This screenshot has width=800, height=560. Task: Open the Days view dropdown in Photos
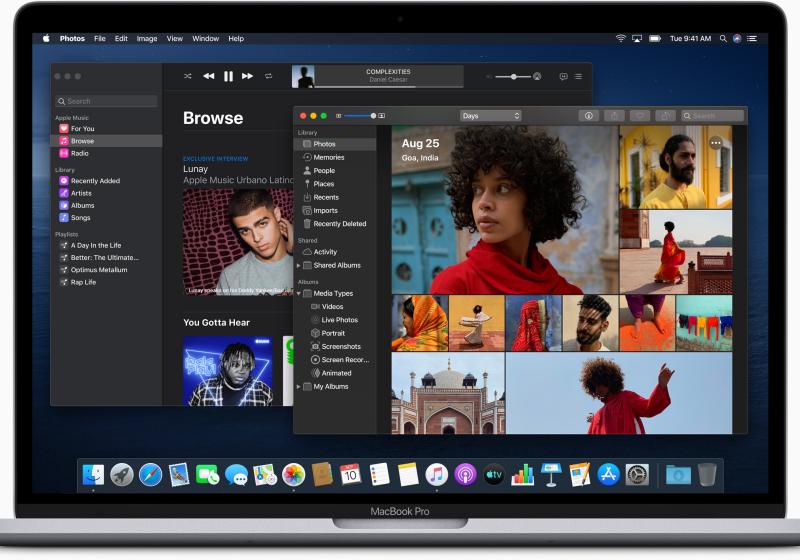point(490,116)
